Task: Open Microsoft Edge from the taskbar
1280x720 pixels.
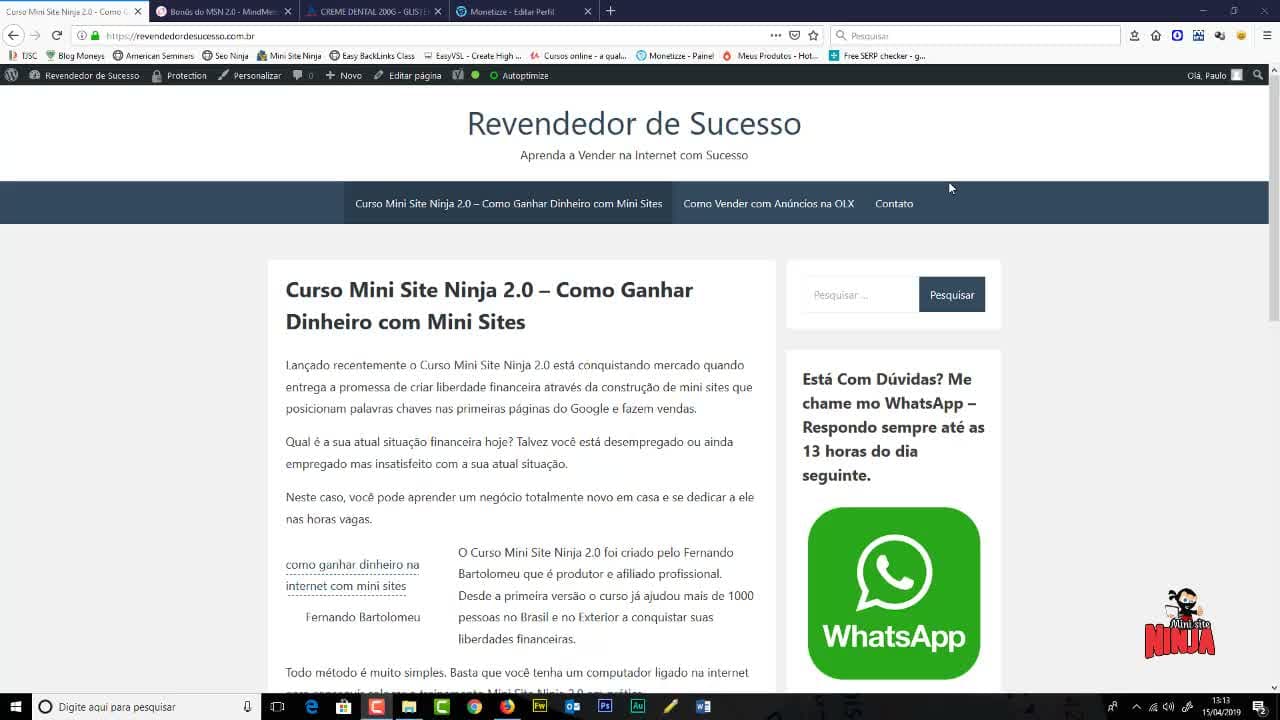Action: coord(311,706)
